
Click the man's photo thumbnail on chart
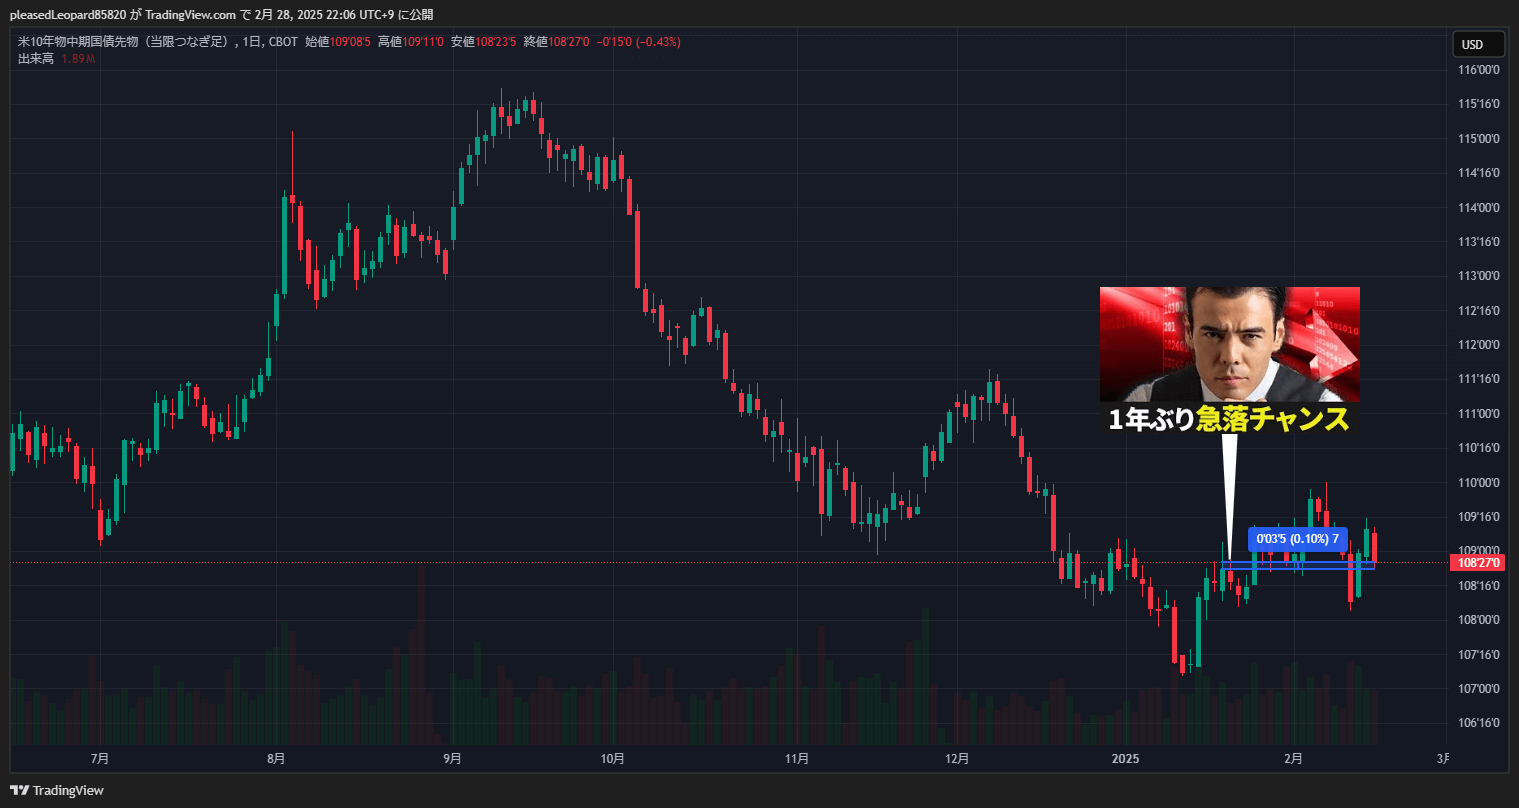[x=1229, y=344]
